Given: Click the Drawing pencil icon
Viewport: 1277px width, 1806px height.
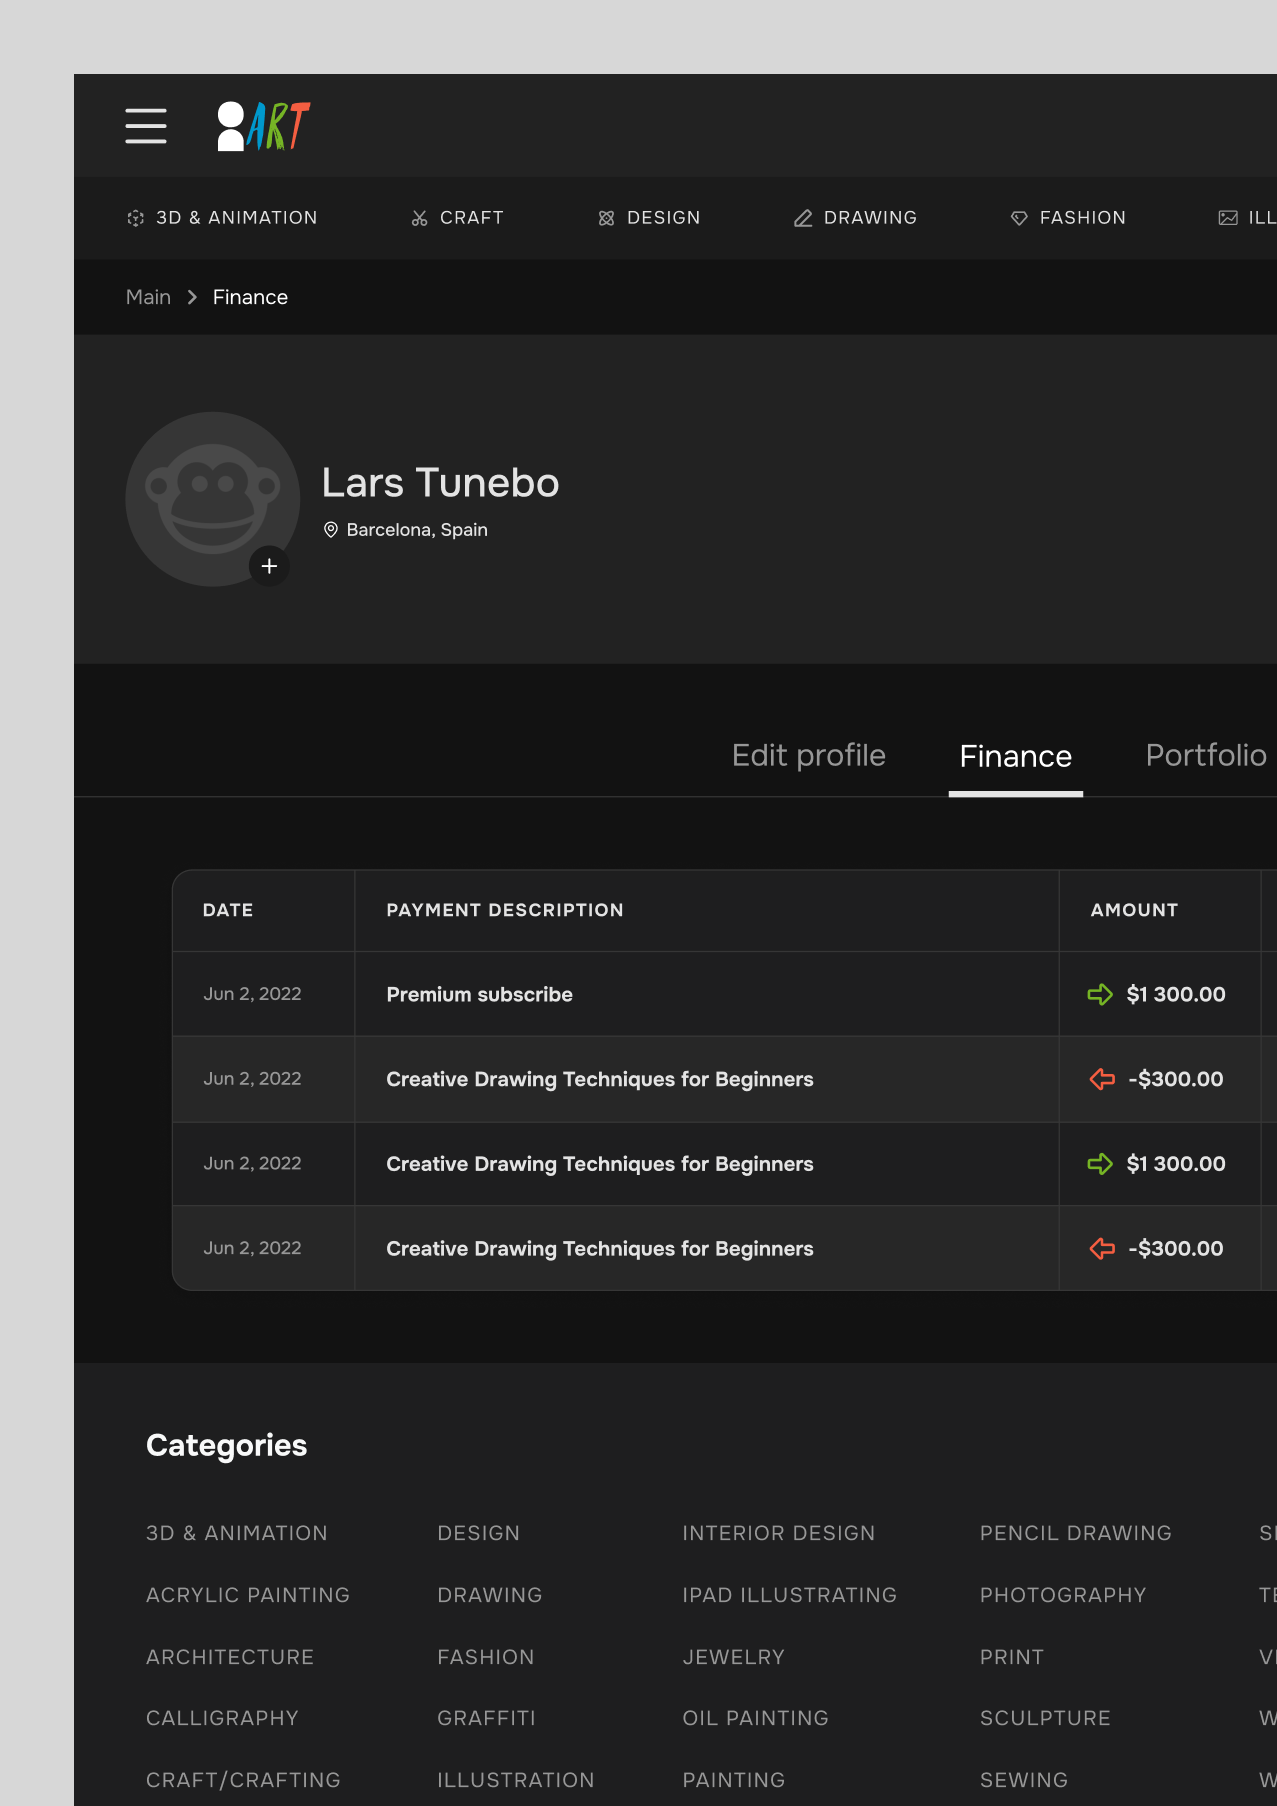Looking at the screenshot, I should [x=803, y=218].
